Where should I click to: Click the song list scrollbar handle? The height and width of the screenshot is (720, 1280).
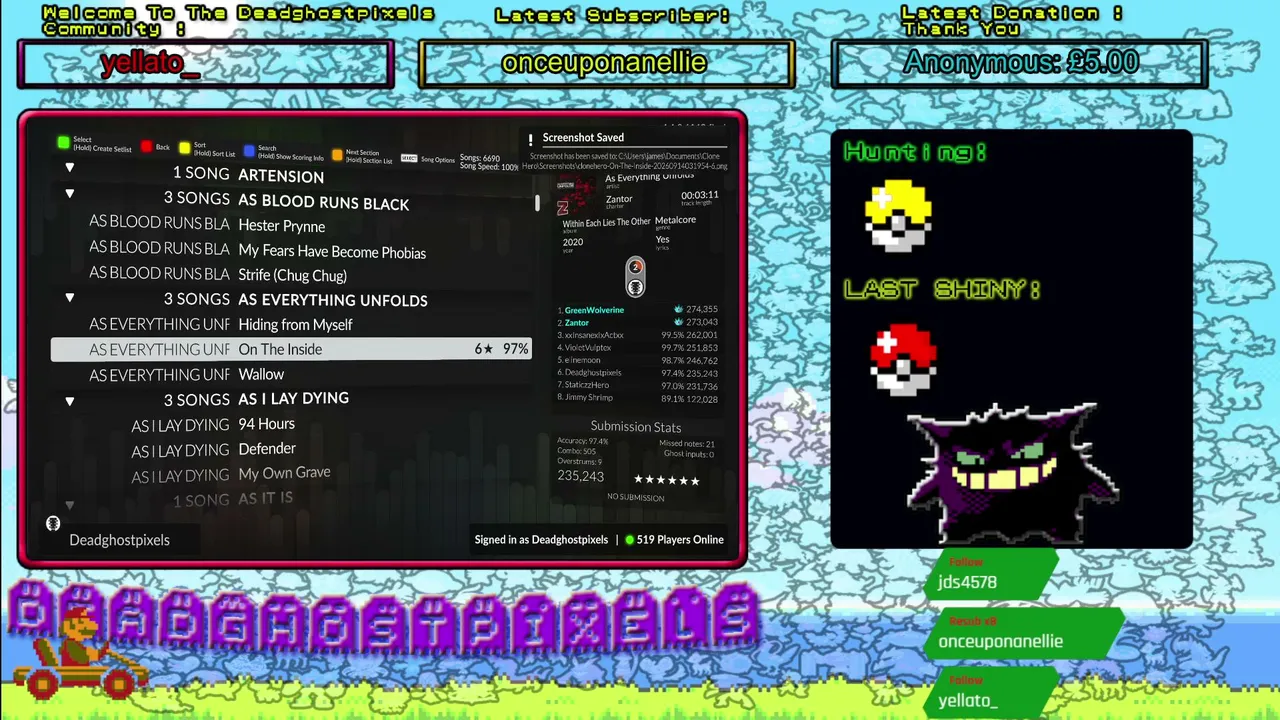[537, 203]
